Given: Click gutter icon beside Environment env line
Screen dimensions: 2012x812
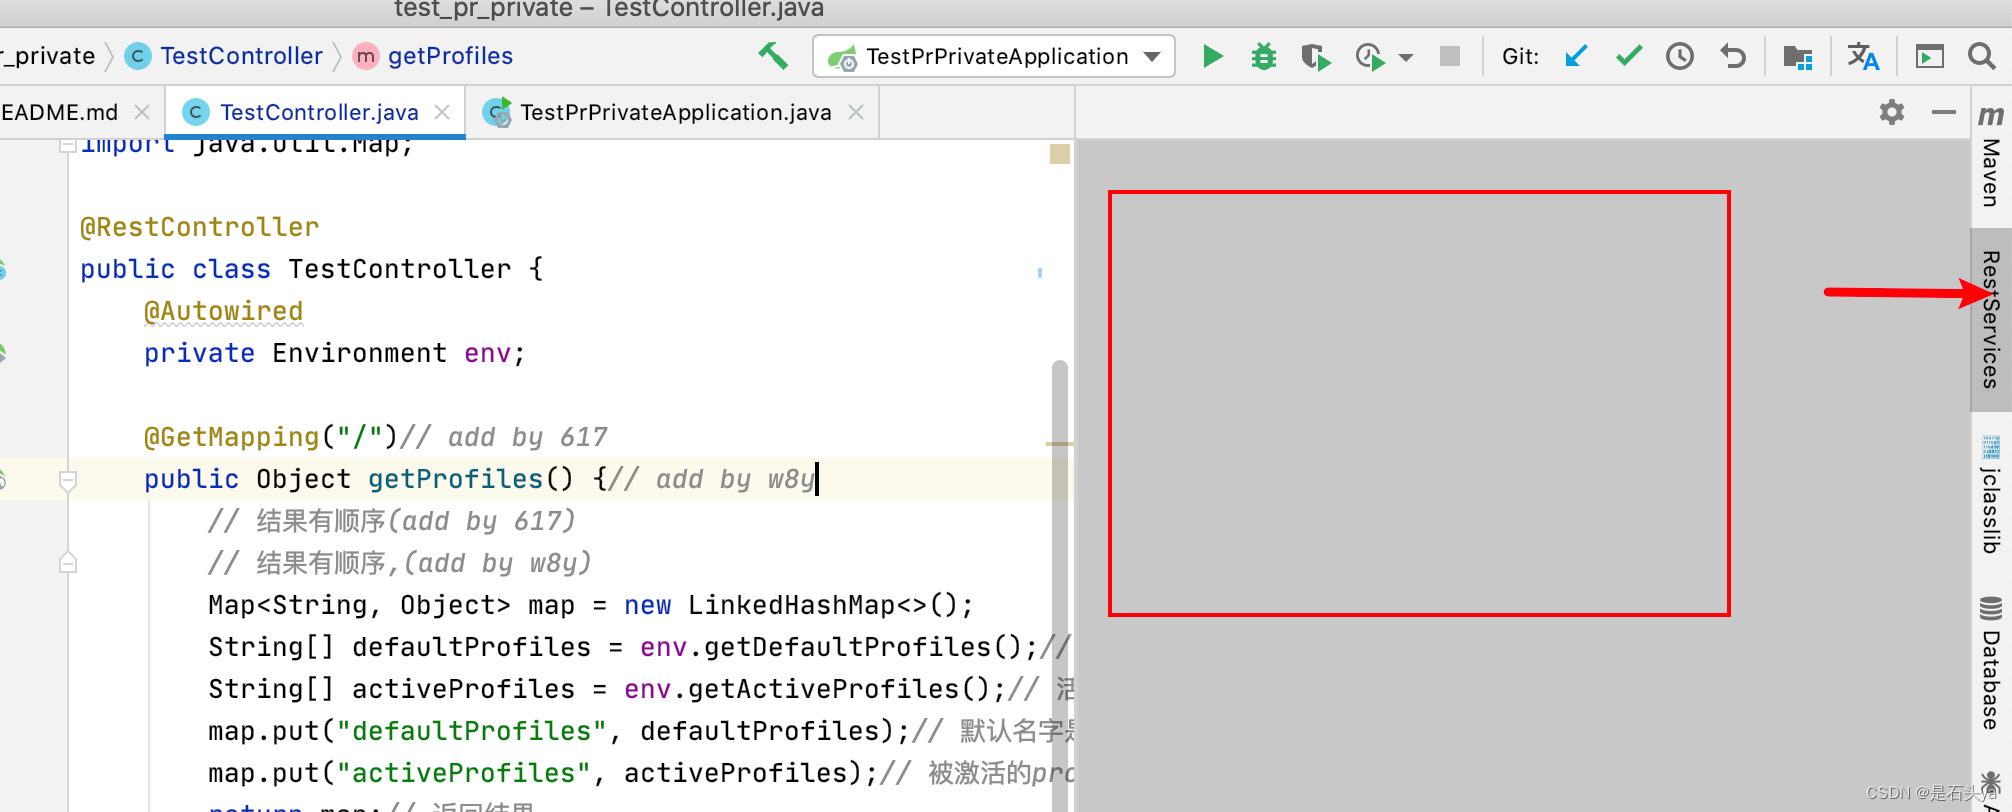Looking at the screenshot, I should 2,353.
